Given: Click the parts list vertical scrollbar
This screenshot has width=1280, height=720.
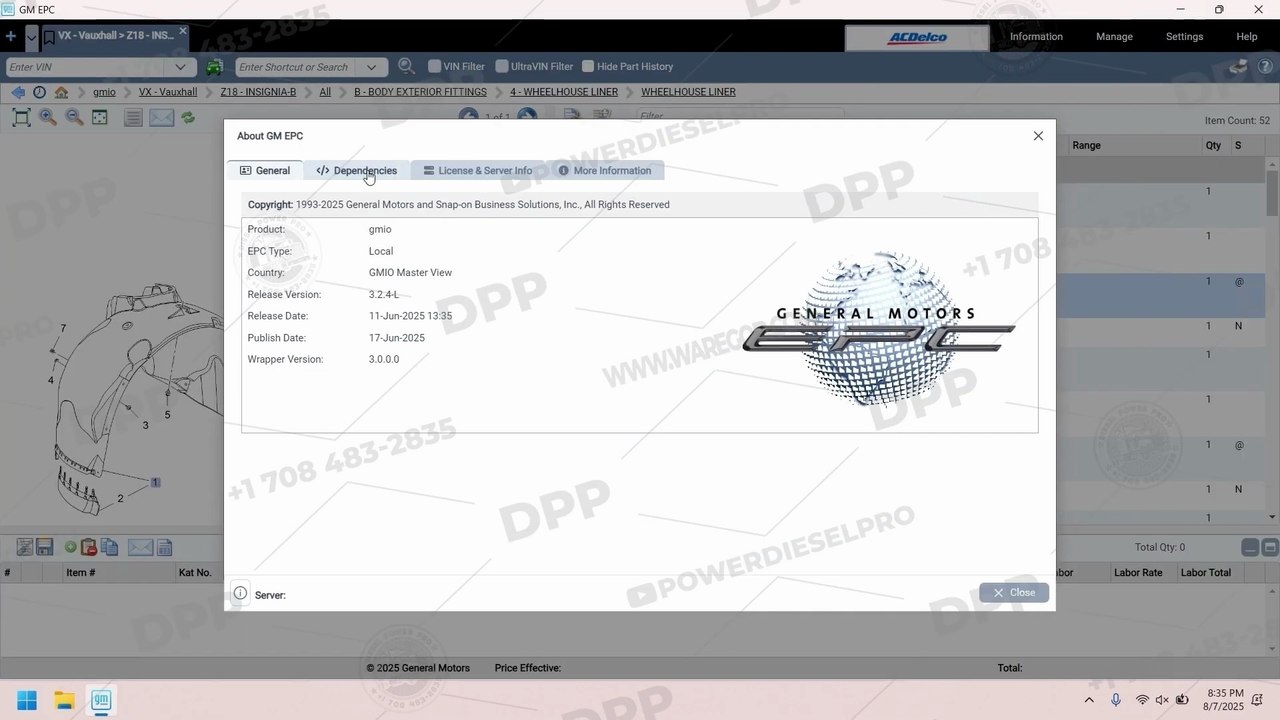Looking at the screenshot, I should click(1272, 193).
